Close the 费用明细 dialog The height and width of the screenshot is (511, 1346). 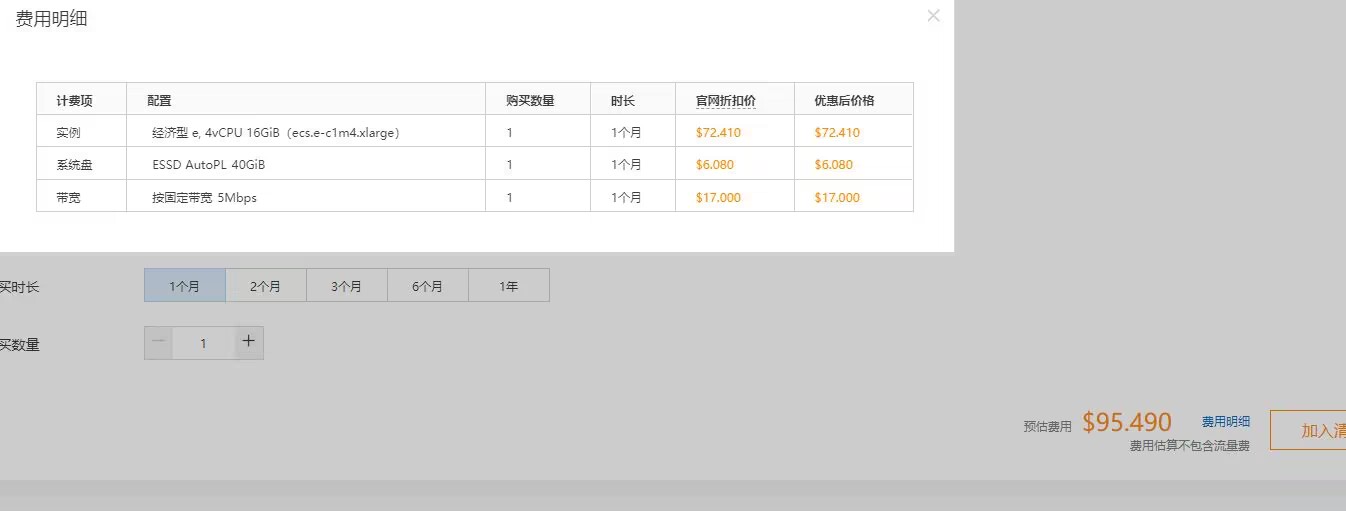pyautogui.click(x=933, y=16)
